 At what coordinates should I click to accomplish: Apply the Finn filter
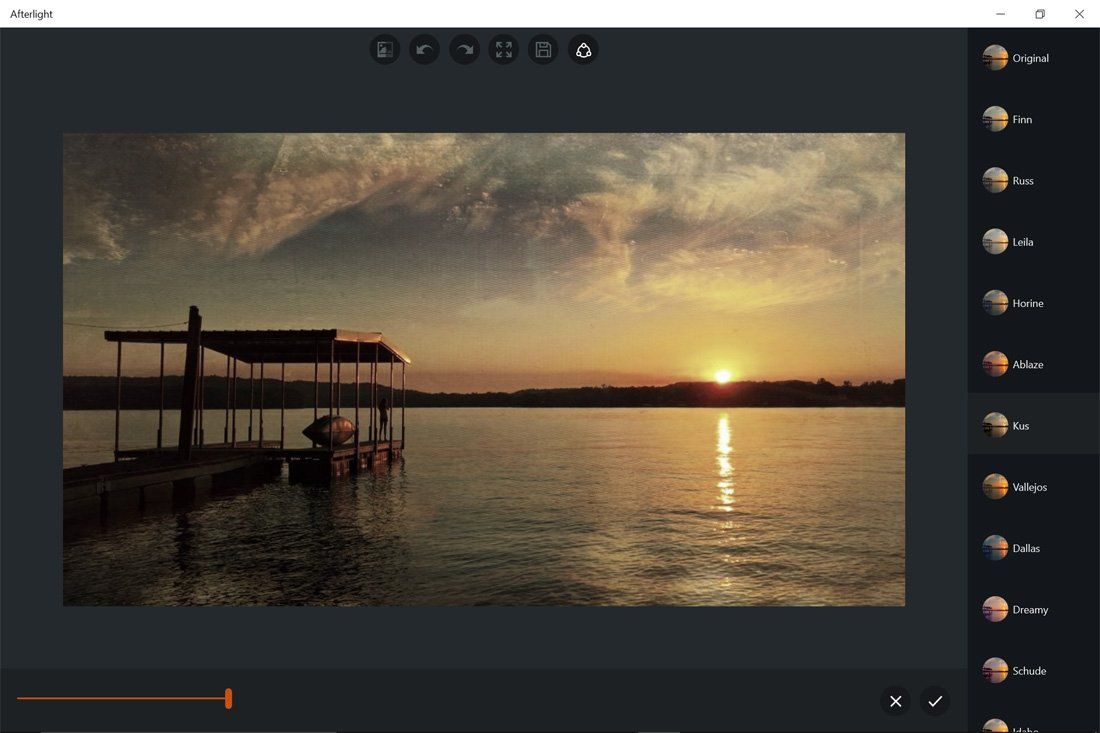1030,119
